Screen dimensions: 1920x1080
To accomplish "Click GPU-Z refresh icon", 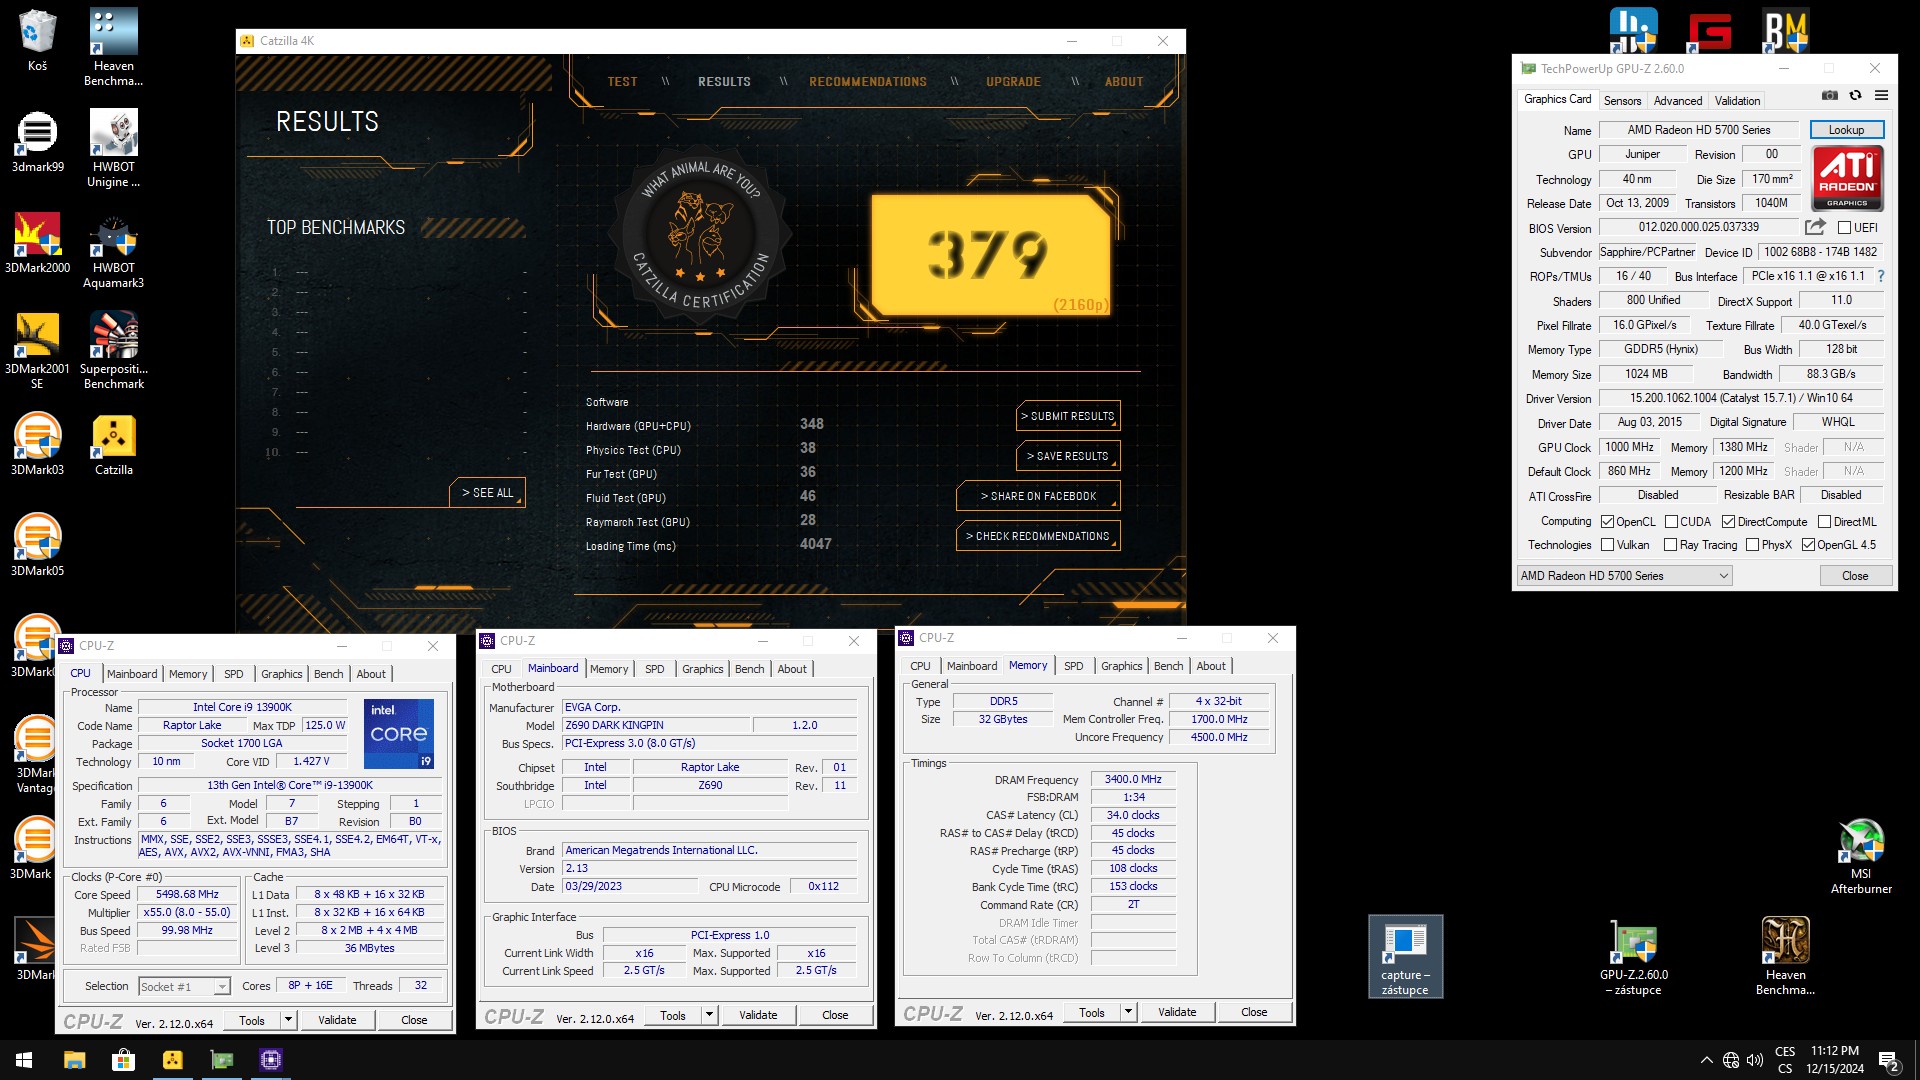I will pyautogui.click(x=1855, y=96).
